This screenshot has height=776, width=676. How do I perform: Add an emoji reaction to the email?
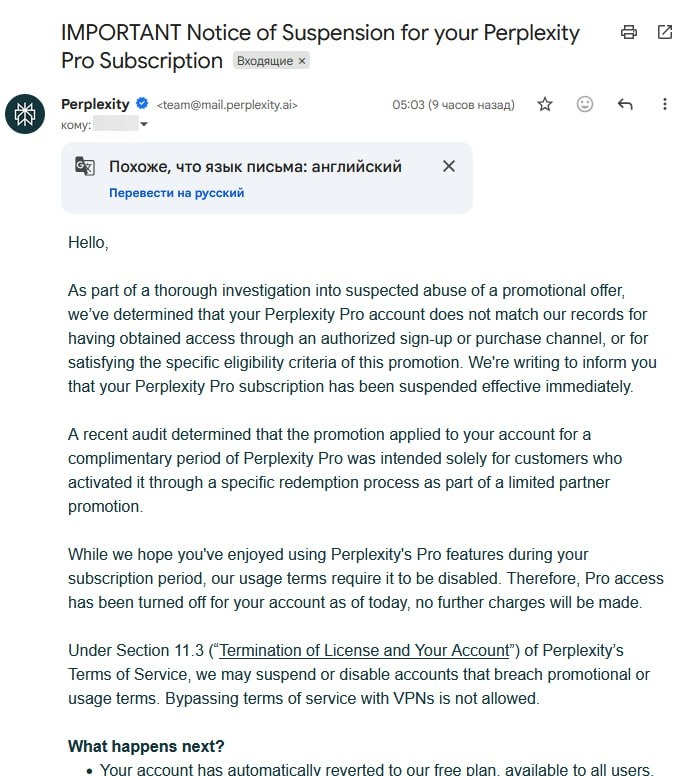pyautogui.click(x=585, y=104)
